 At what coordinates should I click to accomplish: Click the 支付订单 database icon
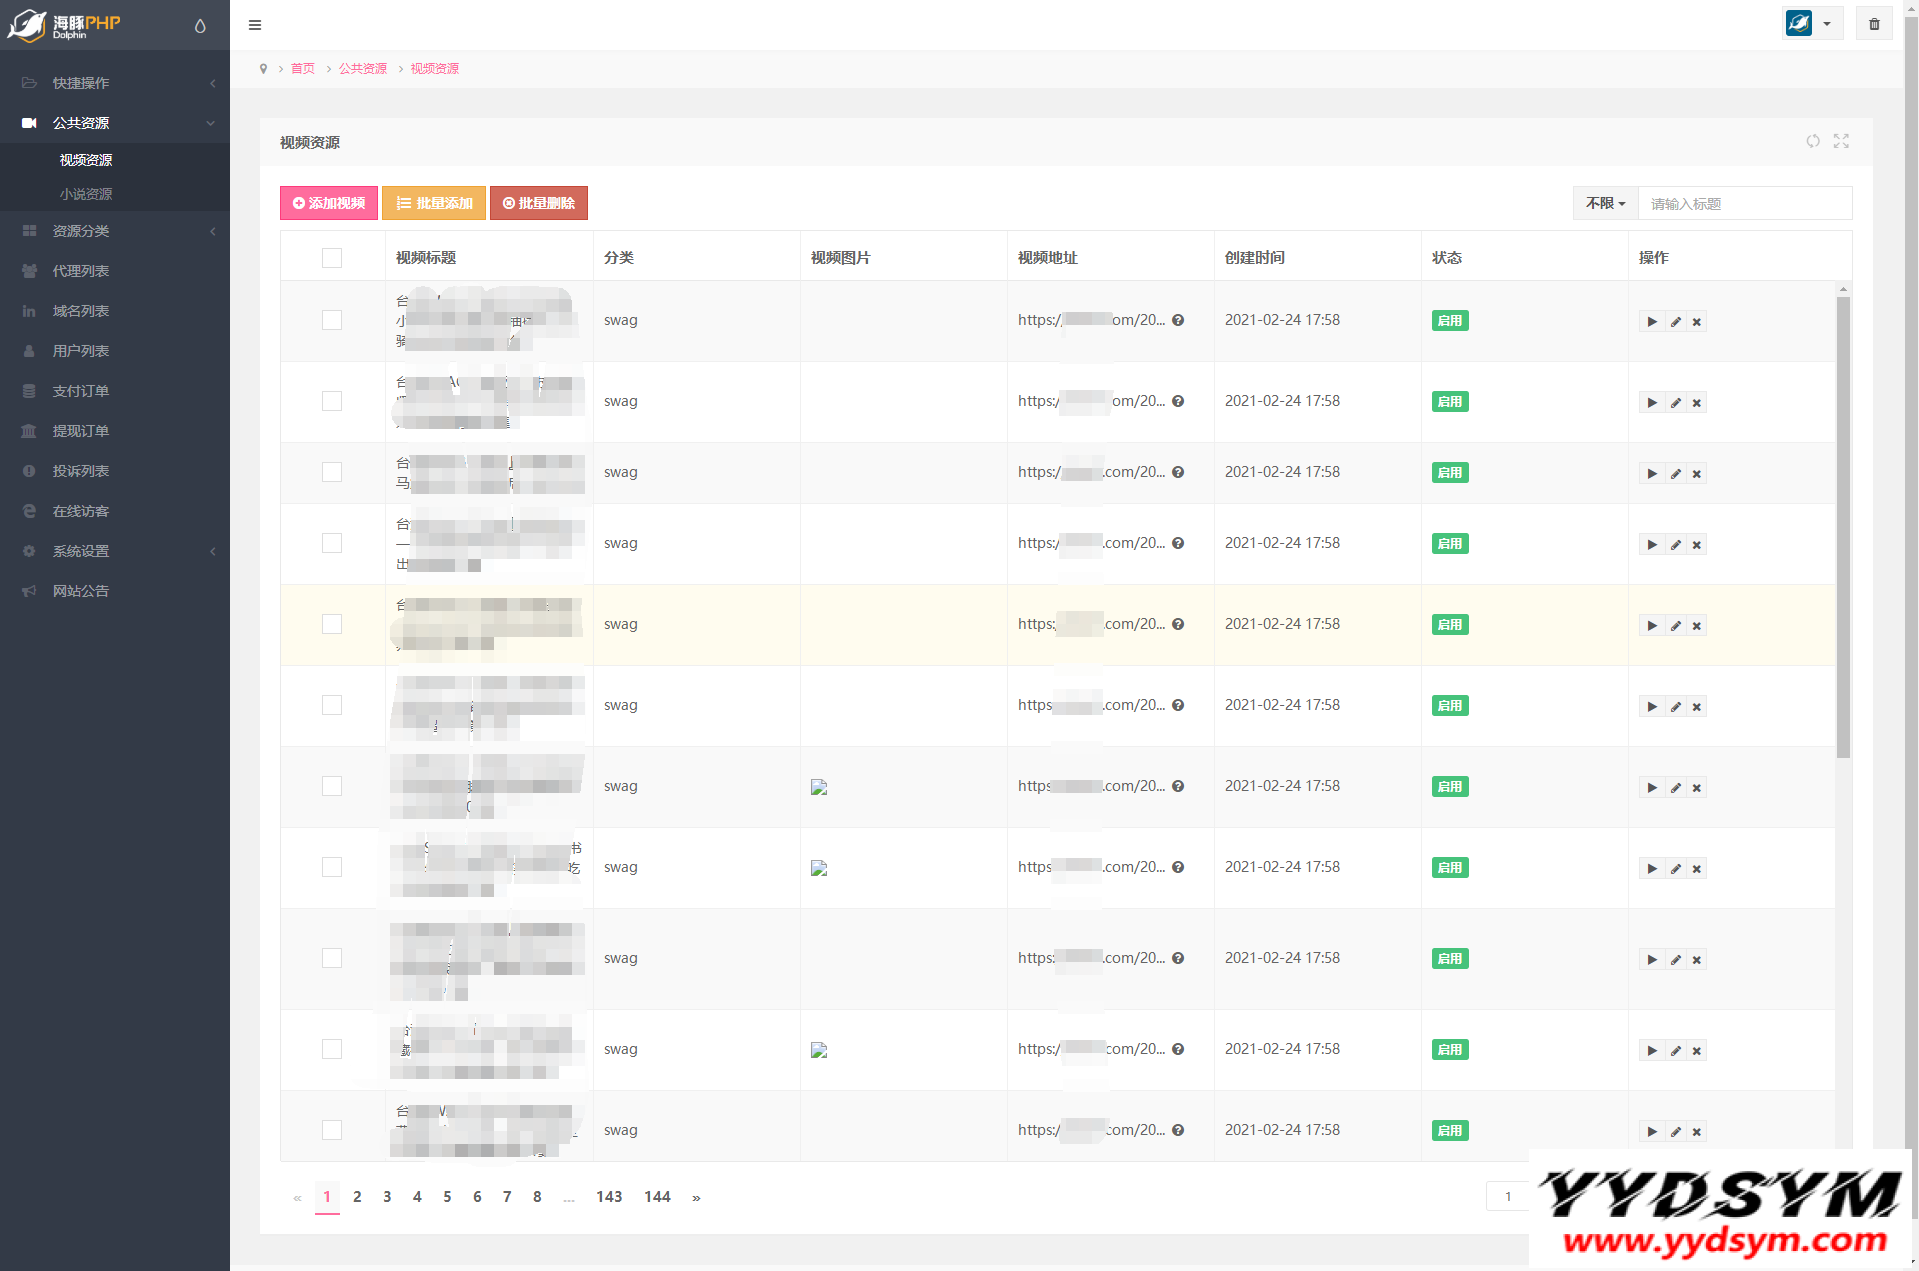coord(29,391)
